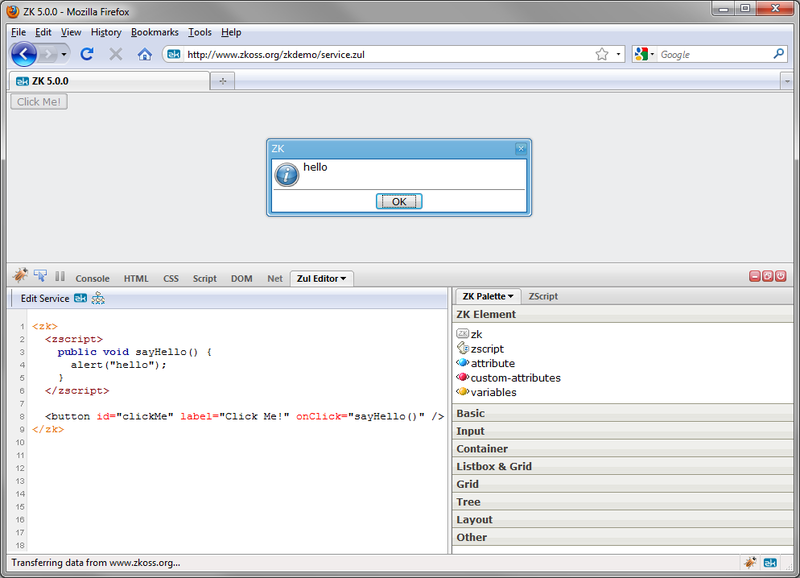Go to the browser home page

coord(145,54)
